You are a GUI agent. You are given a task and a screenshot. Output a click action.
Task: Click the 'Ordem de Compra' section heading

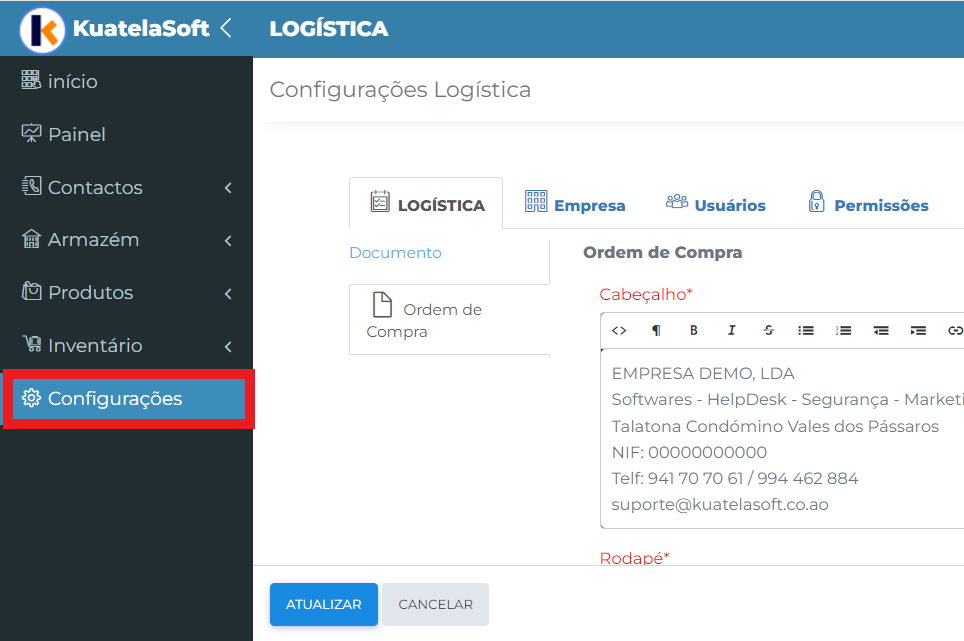coord(662,253)
